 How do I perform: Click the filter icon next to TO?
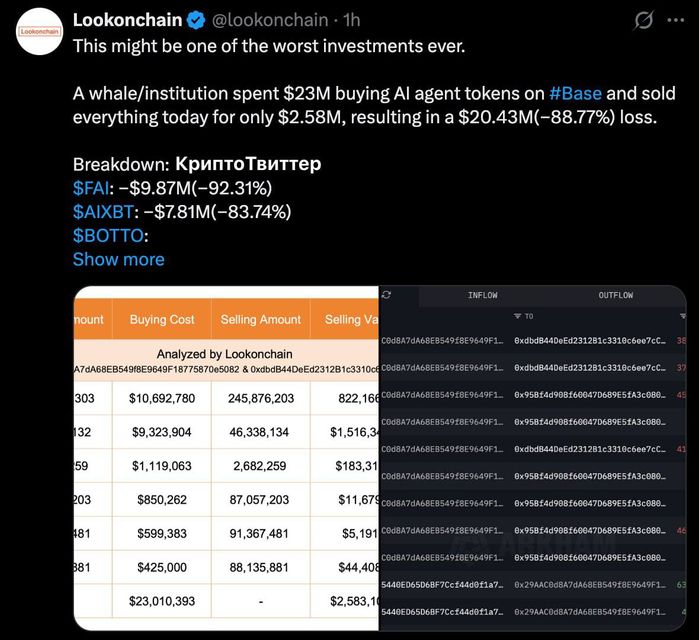tap(516, 316)
